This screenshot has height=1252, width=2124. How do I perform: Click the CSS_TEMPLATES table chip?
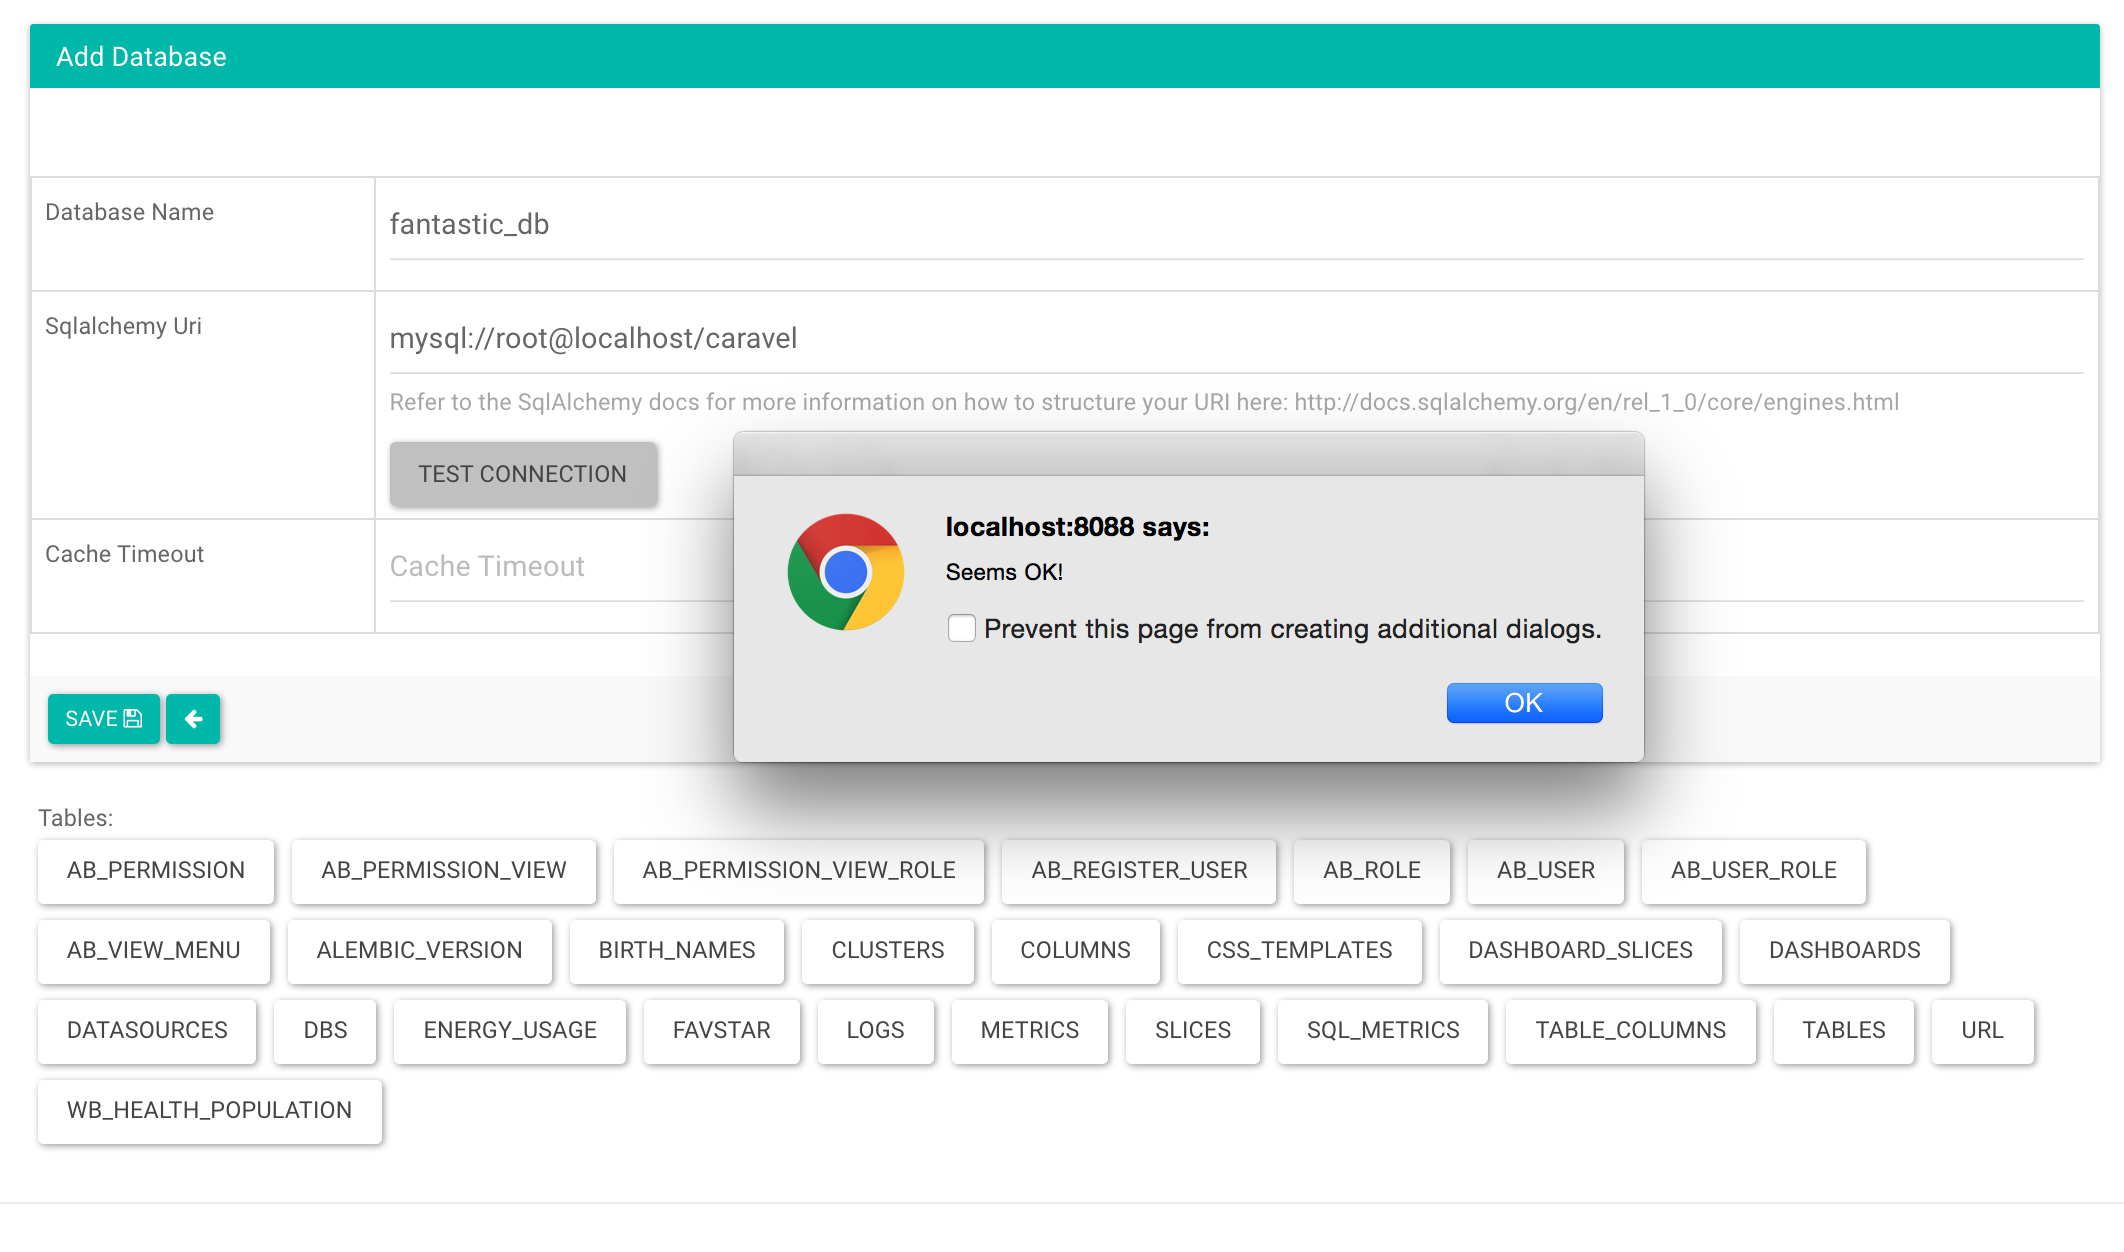pyautogui.click(x=1300, y=951)
